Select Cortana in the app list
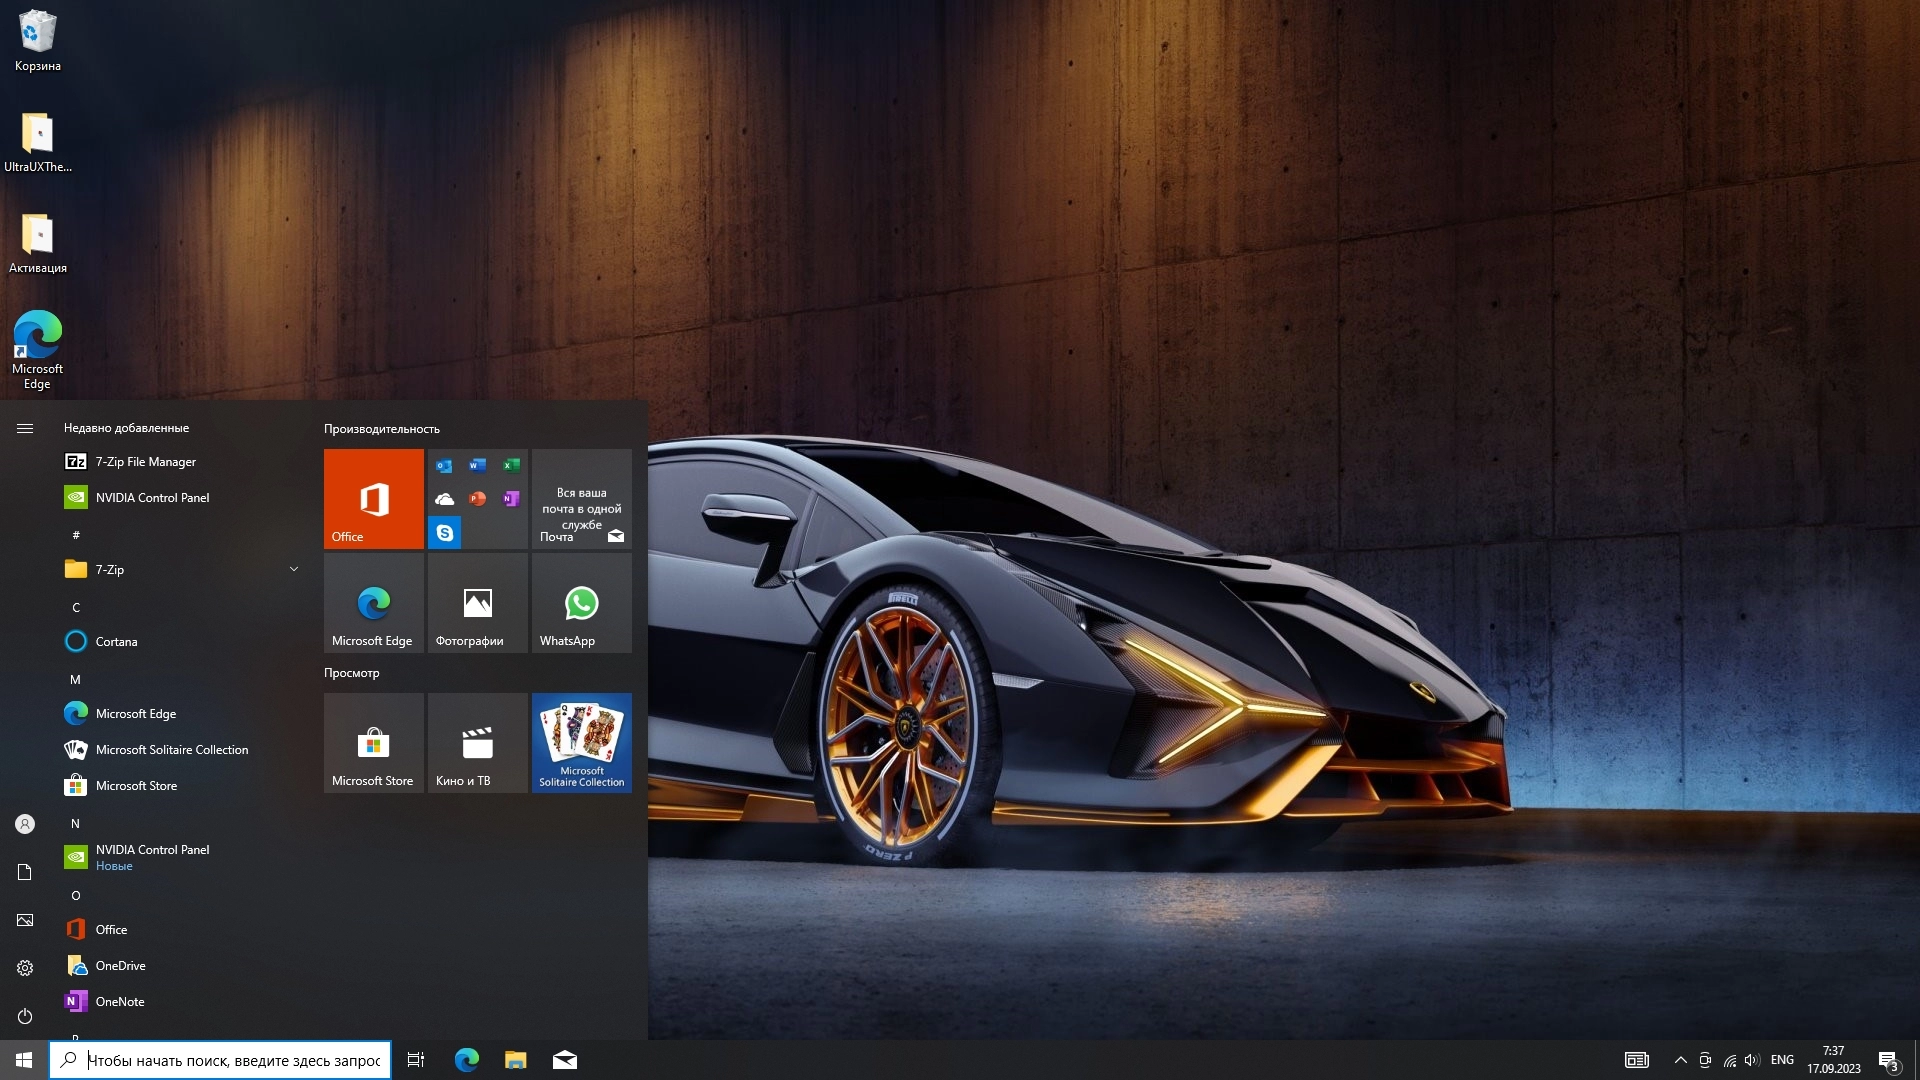The height and width of the screenshot is (1080, 1920). (116, 642)
